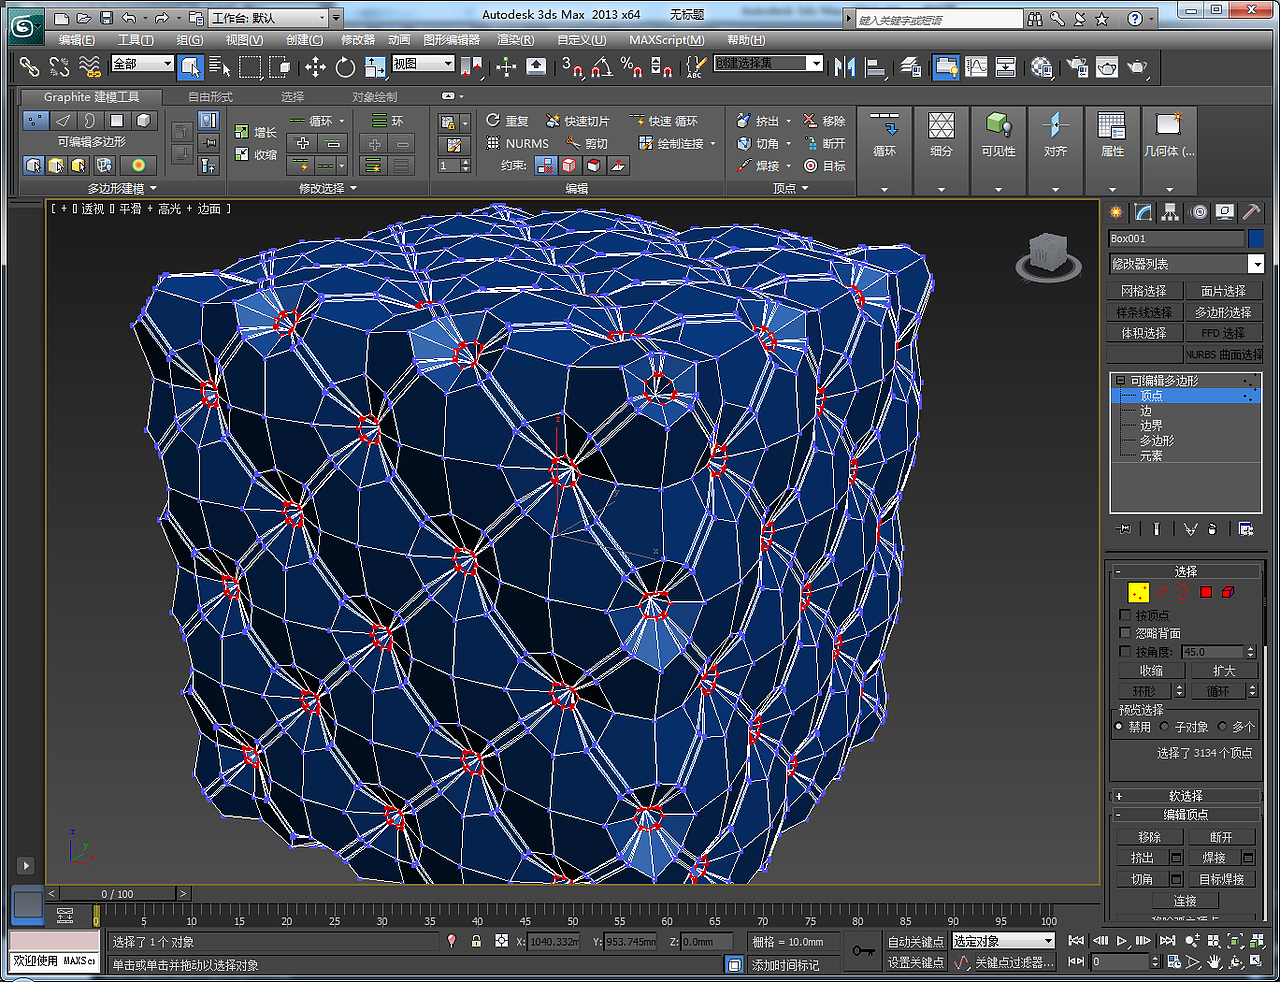Screen dimensions: 1280x982
Task: Click the Box001 object color swatch
Action: 1256,239
